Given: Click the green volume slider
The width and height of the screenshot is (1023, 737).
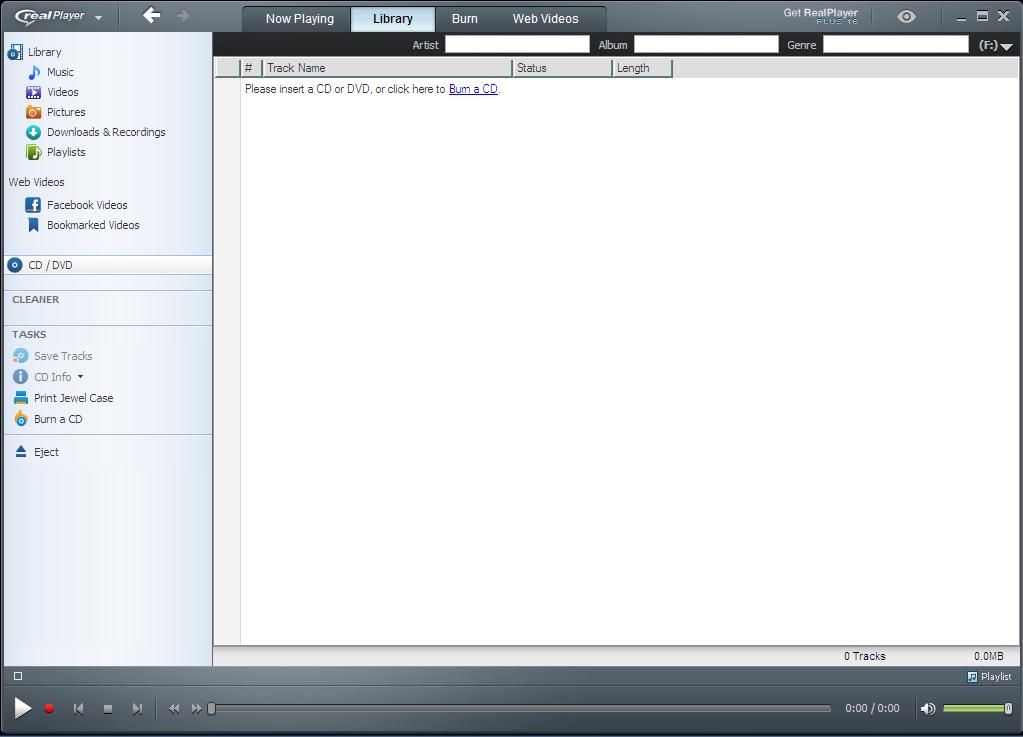Looking at the screenshot, I should point(977,708).
